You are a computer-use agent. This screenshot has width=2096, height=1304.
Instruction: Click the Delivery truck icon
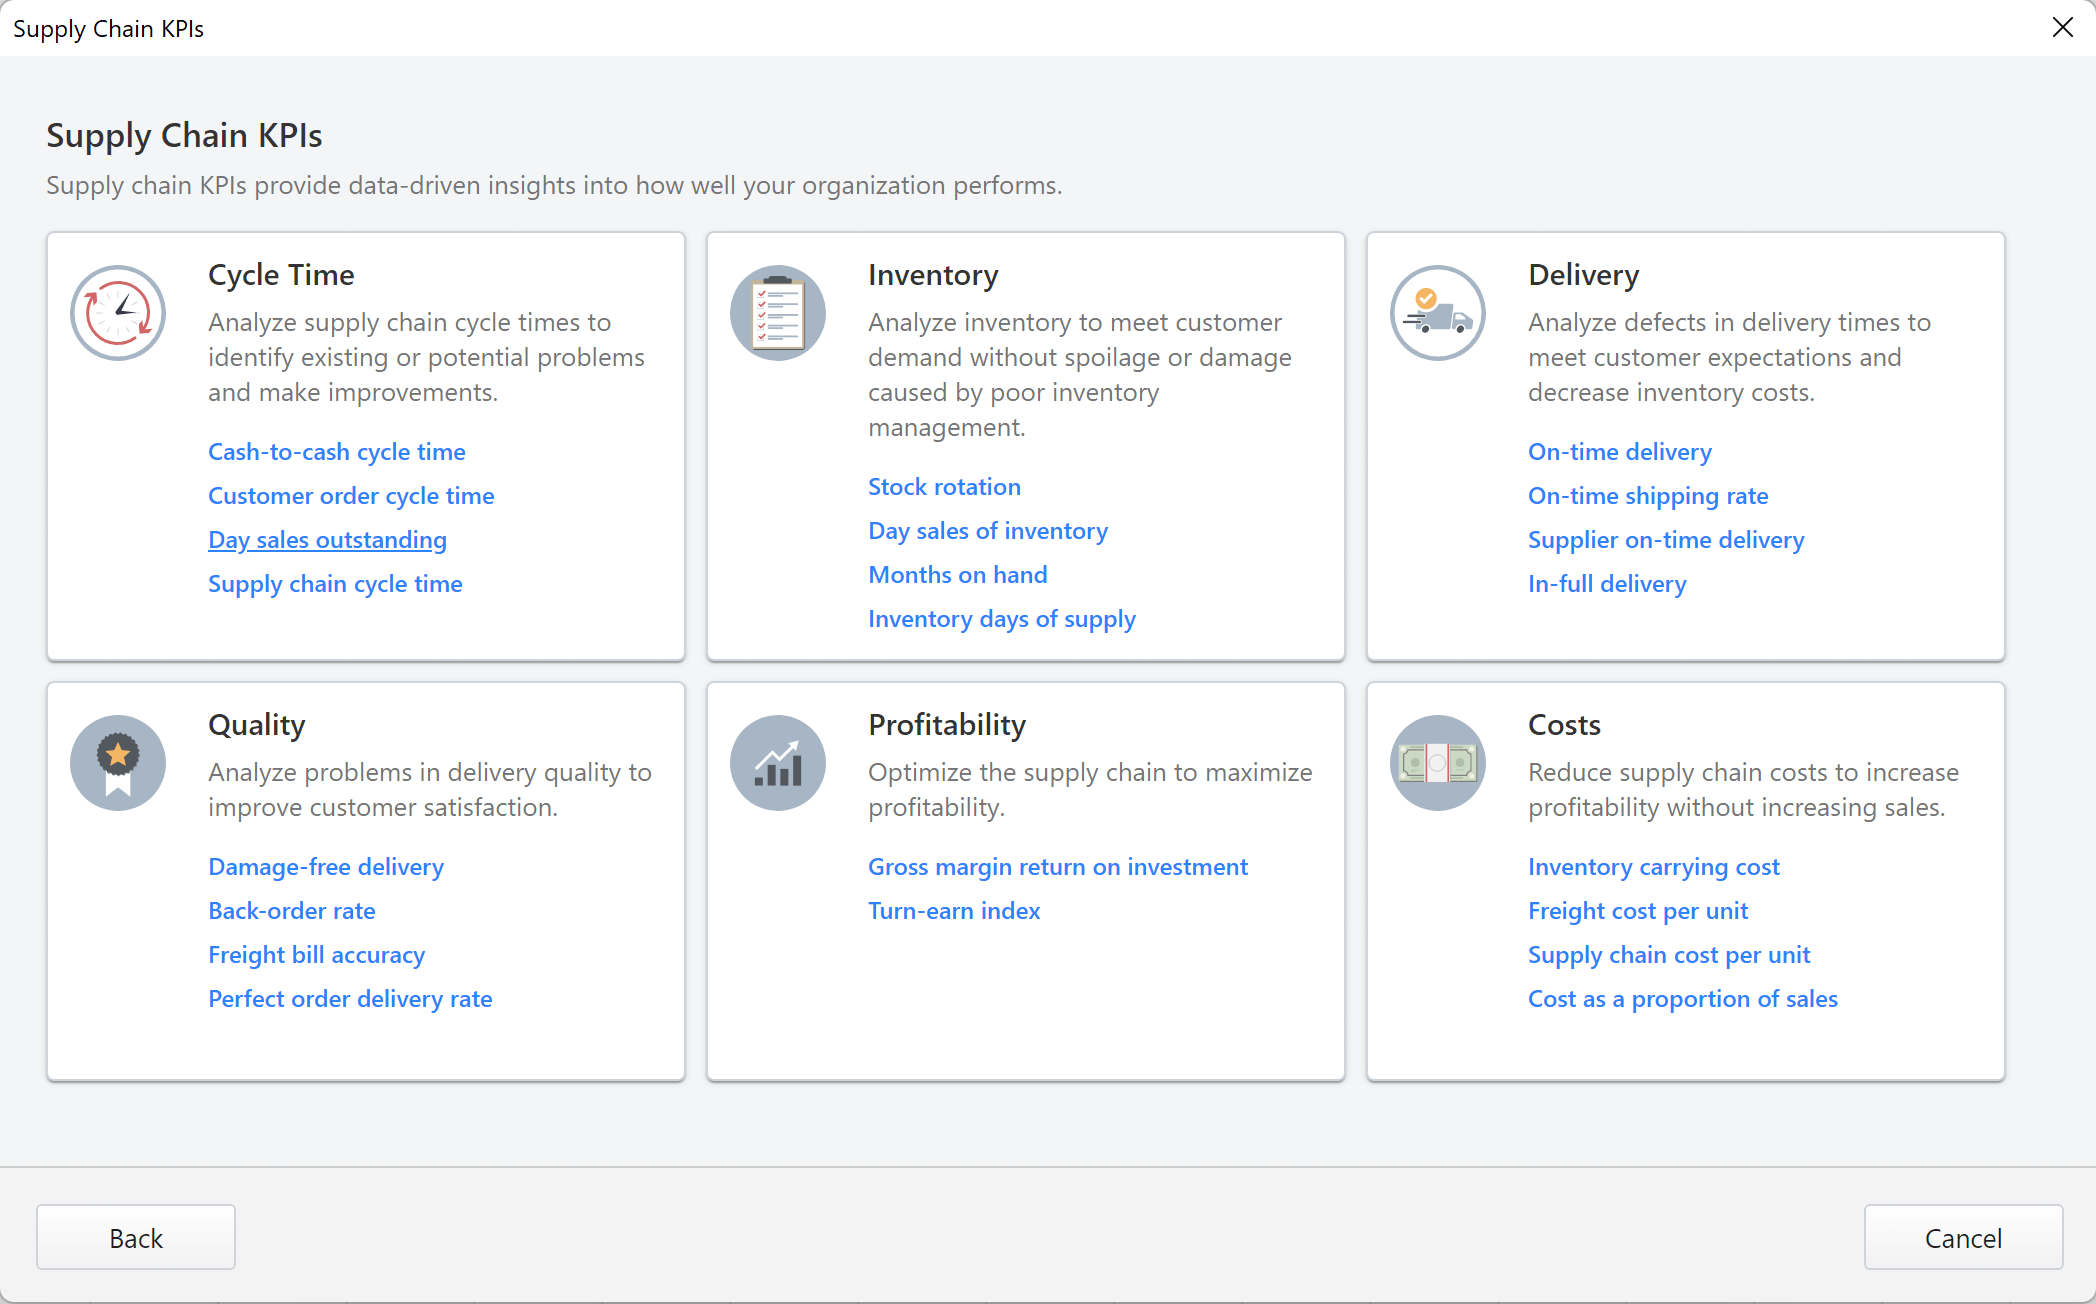point(1438,312)
